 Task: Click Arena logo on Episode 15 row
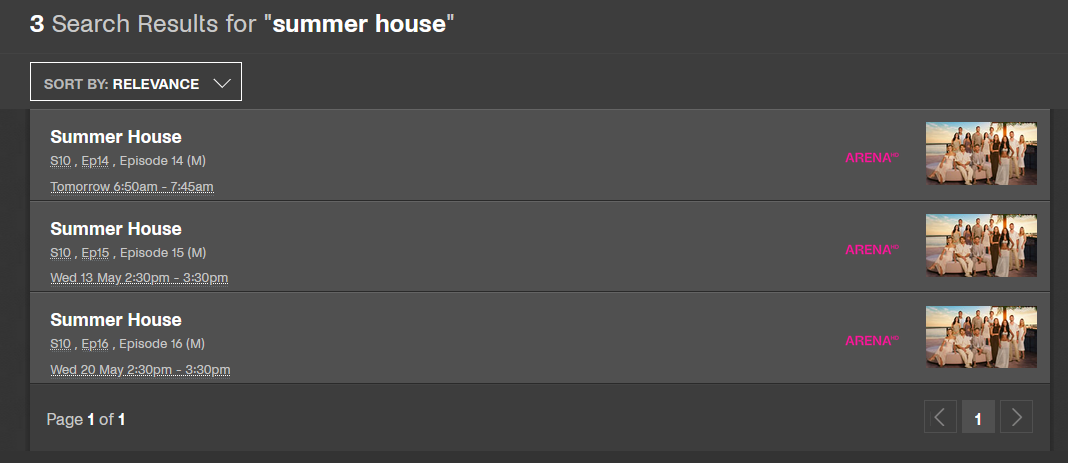click(872, 249)
